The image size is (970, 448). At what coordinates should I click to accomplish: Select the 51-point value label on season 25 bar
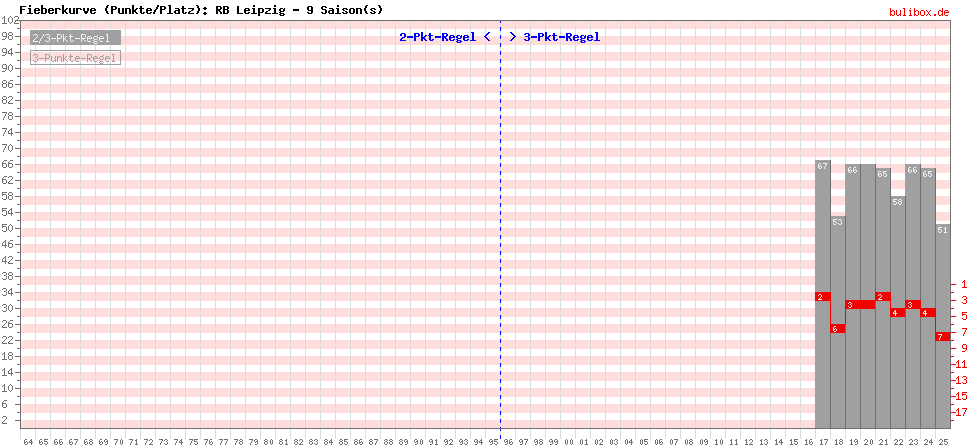click(x=943, y=230)
